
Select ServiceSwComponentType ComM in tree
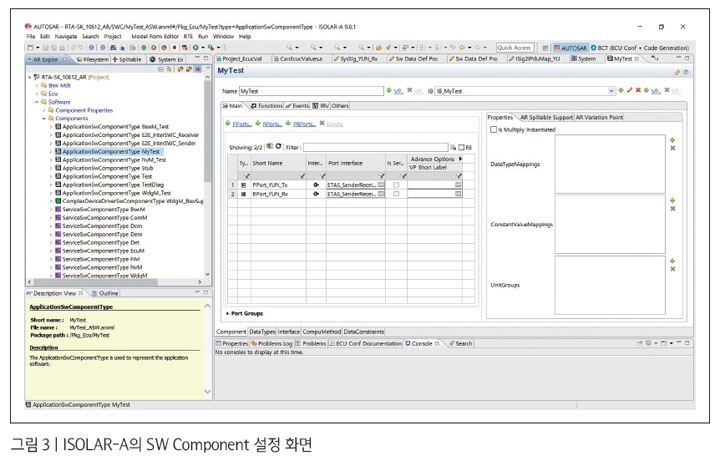[x=101, y=218]
